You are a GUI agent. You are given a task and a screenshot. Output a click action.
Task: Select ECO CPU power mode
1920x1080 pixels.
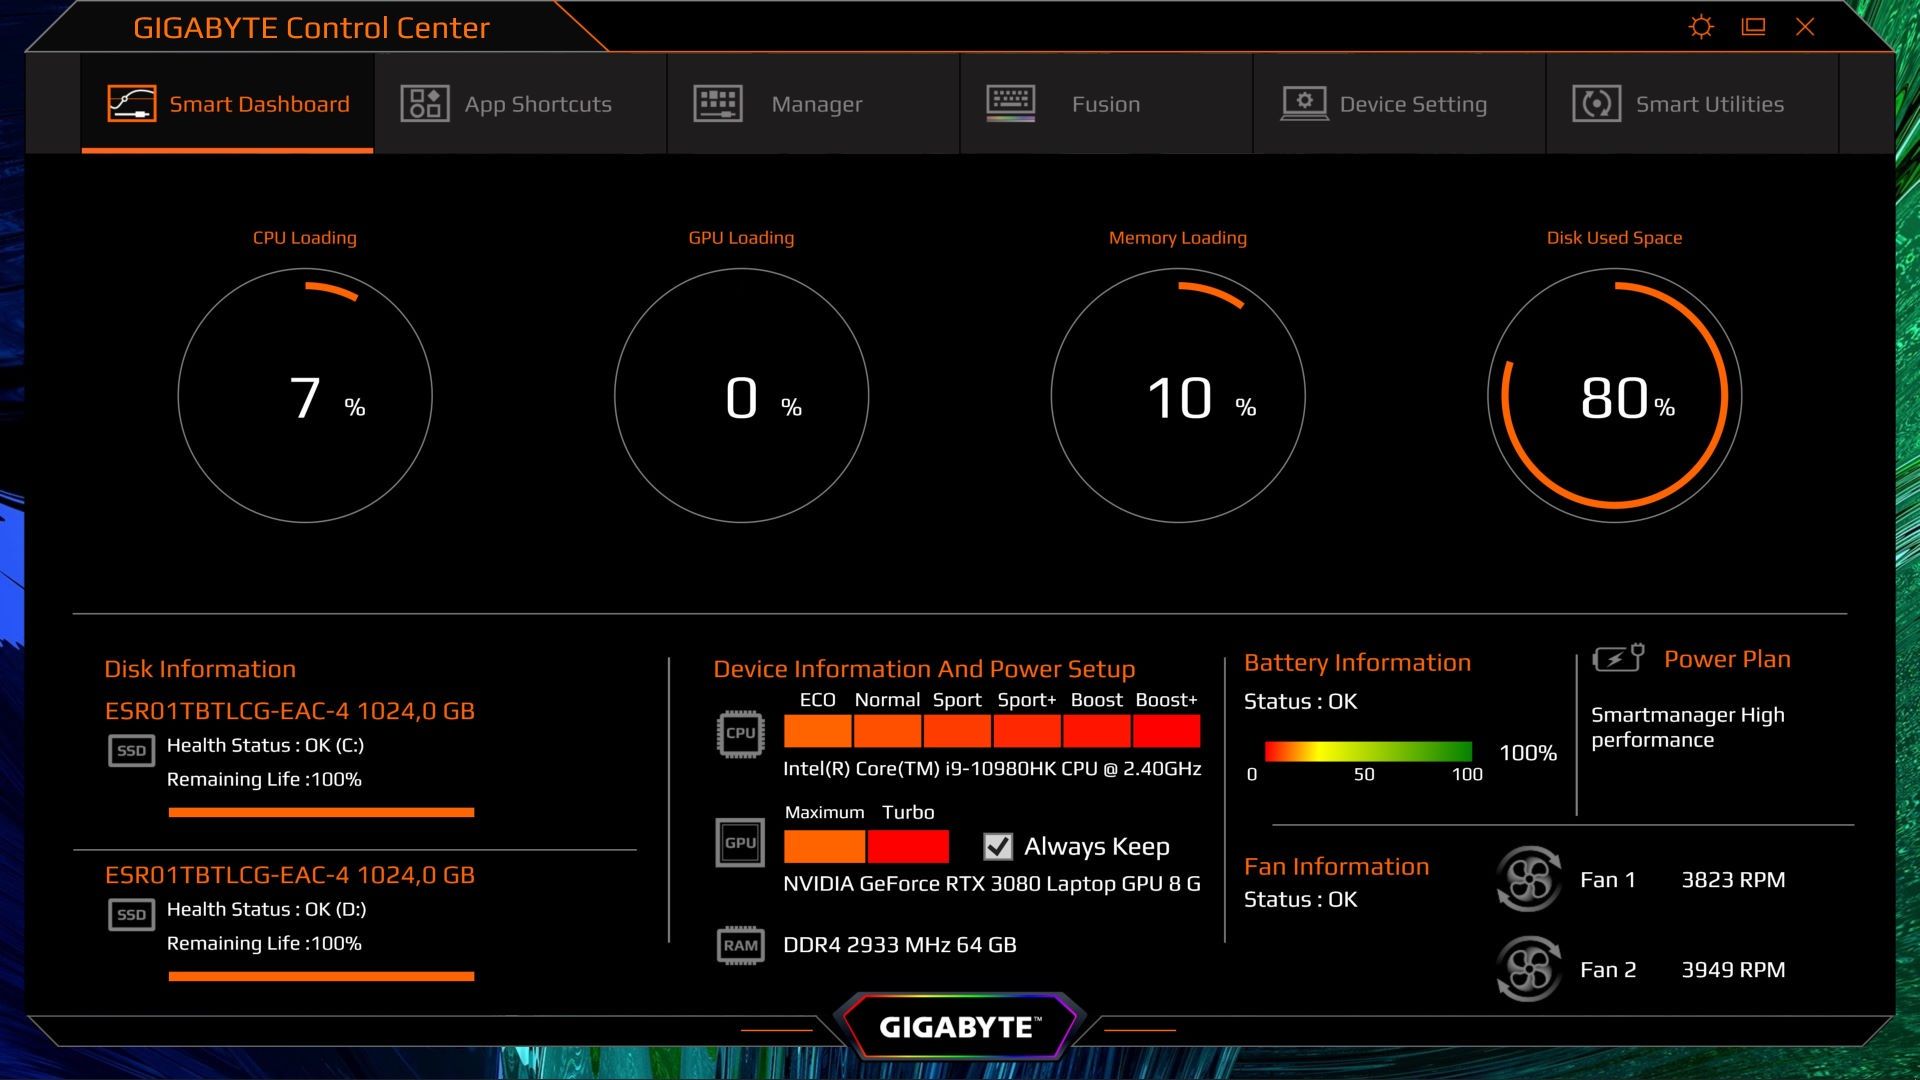817,731
